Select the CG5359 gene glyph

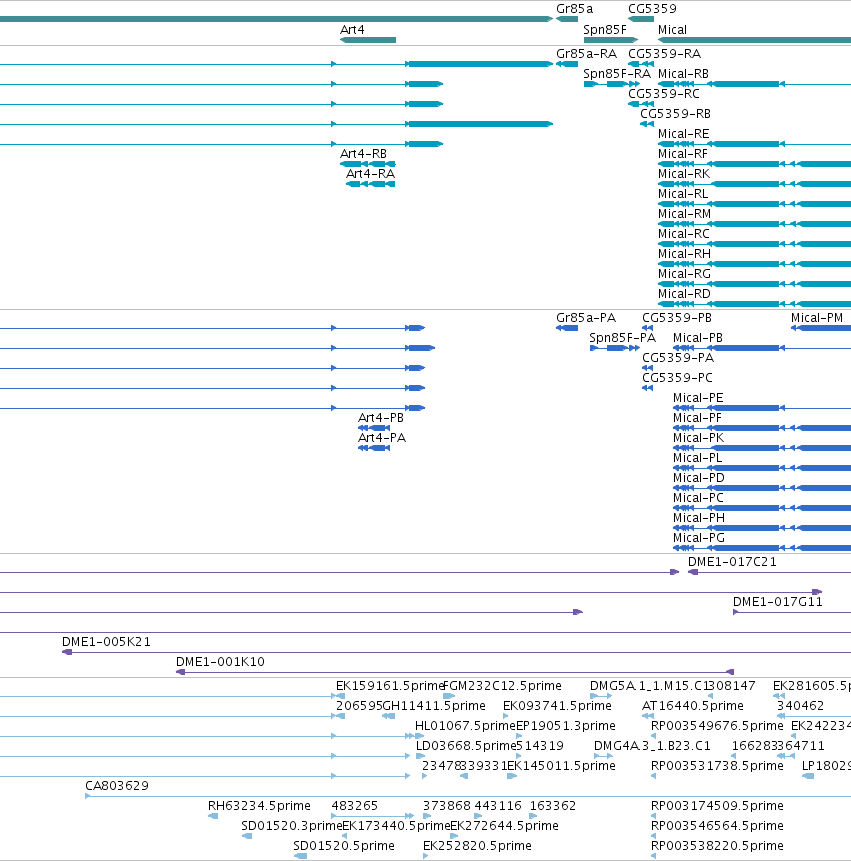641,19
